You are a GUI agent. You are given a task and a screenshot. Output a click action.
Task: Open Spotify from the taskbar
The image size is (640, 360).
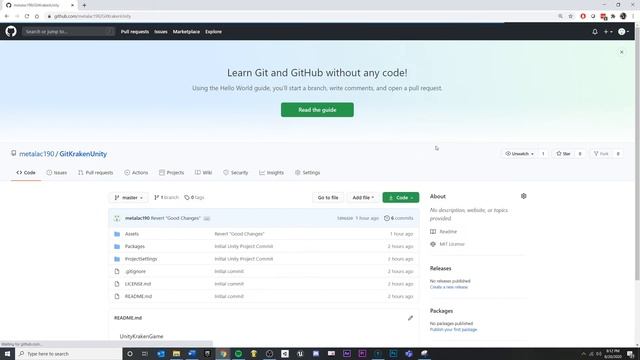click(238, 354)
